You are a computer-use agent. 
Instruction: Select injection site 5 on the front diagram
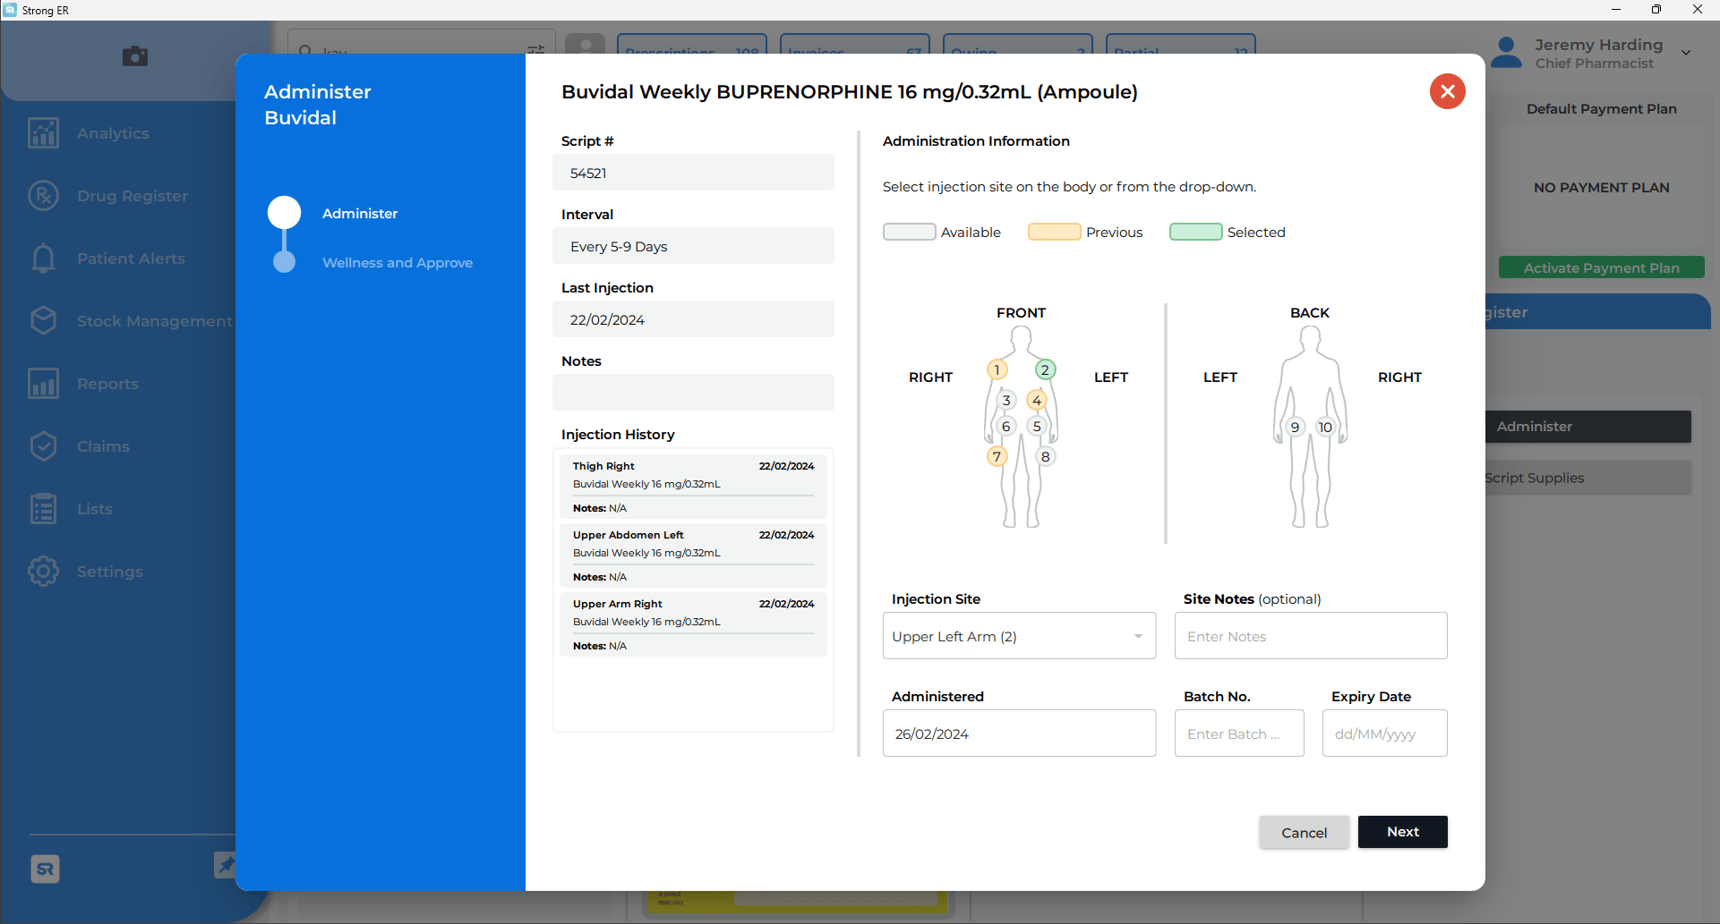click(1037, 426)
